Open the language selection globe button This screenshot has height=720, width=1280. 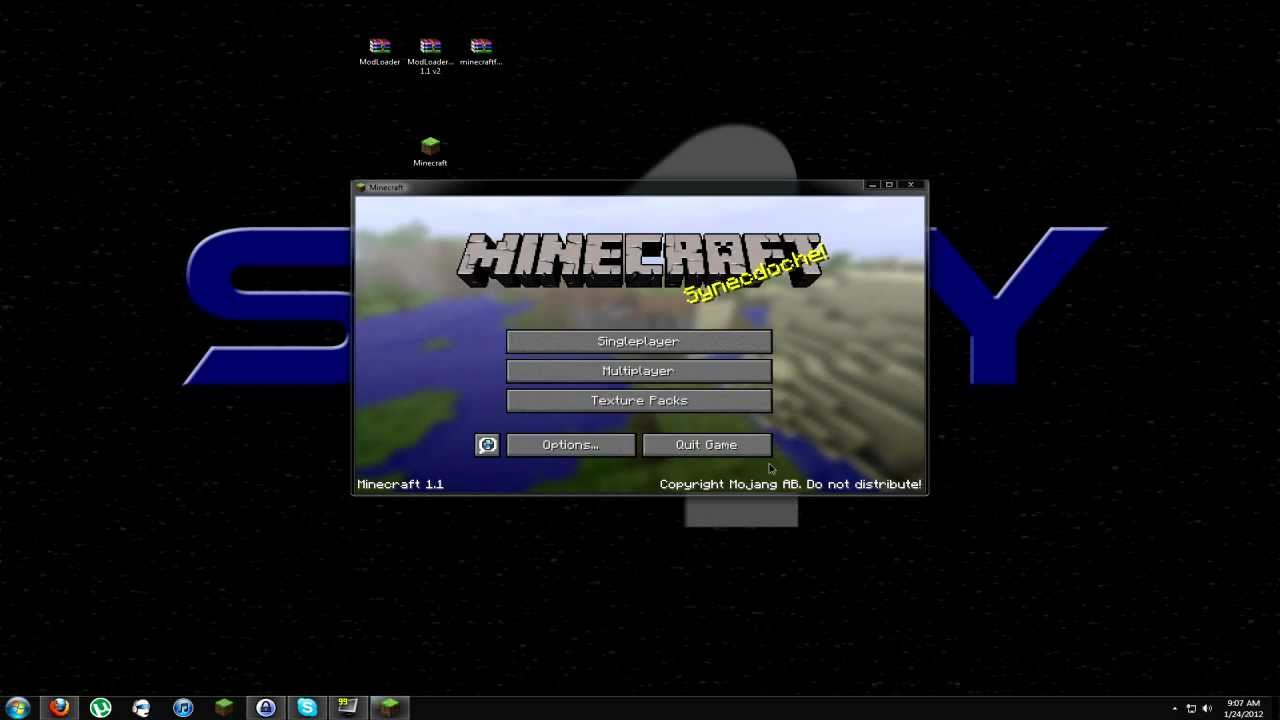coord(487,445)
